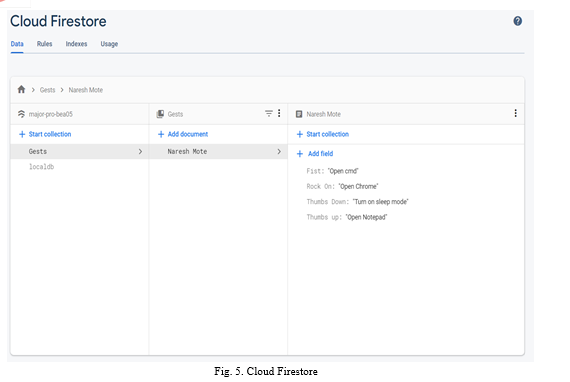Switch to the Rules tab

click(44, 44)
